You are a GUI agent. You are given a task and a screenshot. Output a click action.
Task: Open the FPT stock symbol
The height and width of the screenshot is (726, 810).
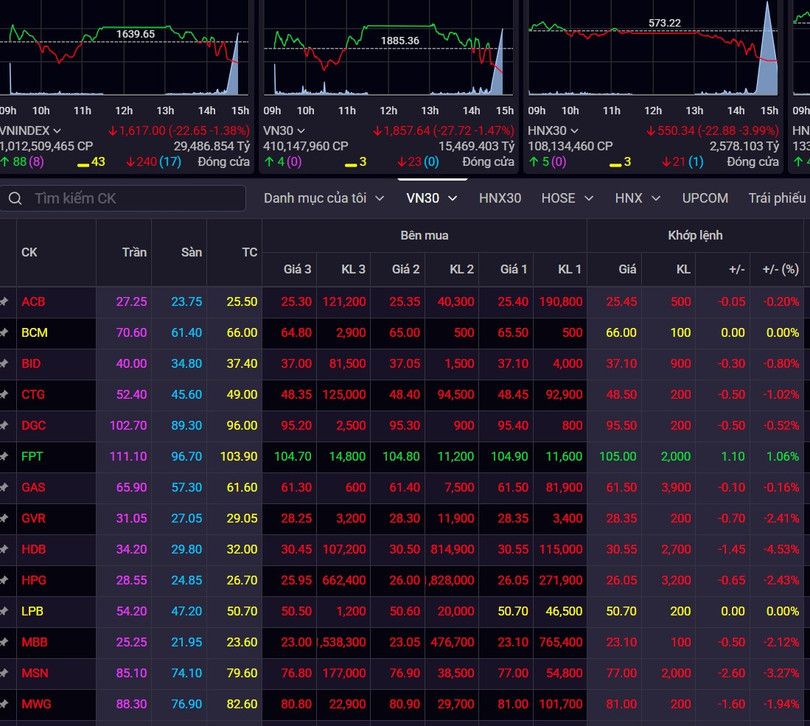33,456
